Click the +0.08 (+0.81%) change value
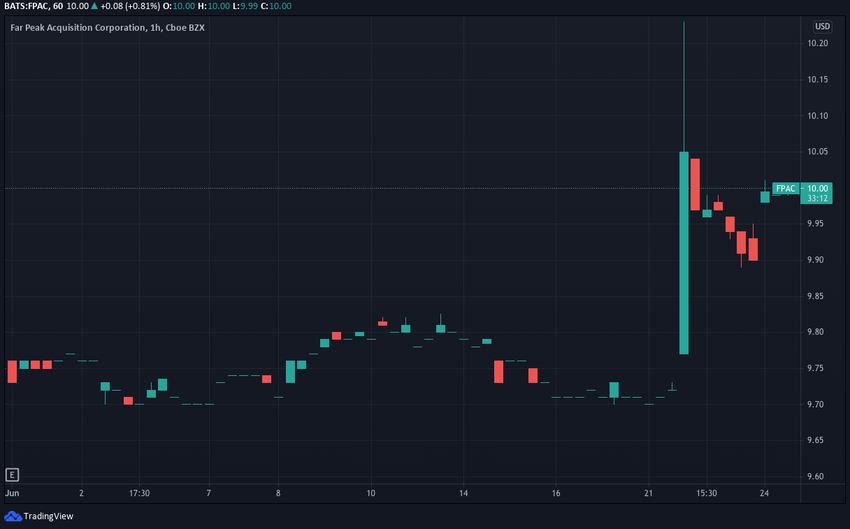This screenshot has height=529, width=850. click(130, 6)
